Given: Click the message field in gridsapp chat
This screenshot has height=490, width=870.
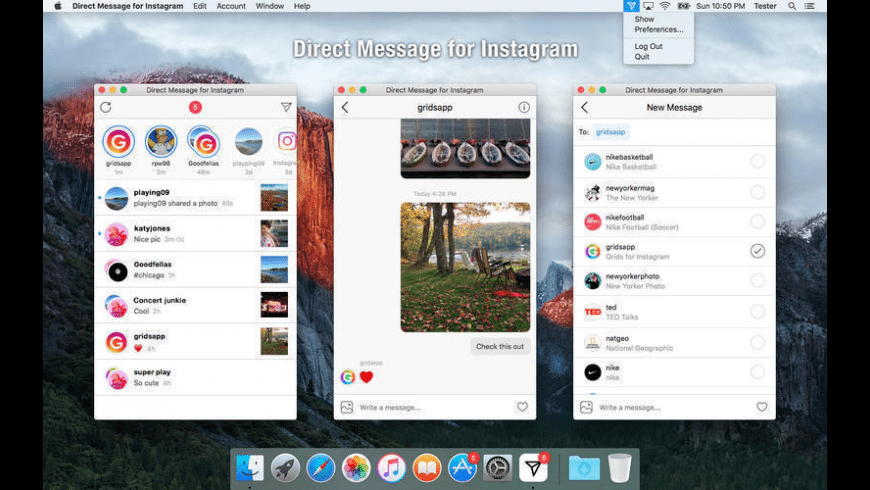Looking at the screenshot, I should point(430,407).
